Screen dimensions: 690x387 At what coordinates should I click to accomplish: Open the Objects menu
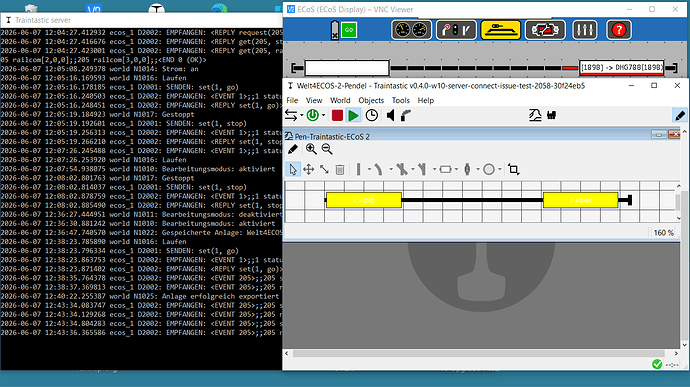click(x=371, y=100)
